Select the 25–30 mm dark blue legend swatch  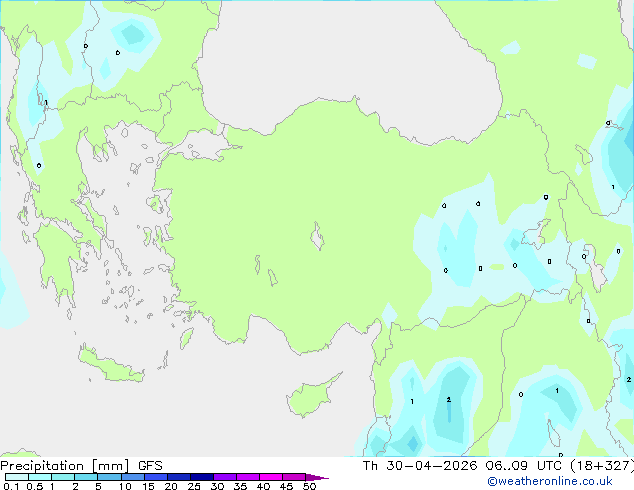click(202, 477)
